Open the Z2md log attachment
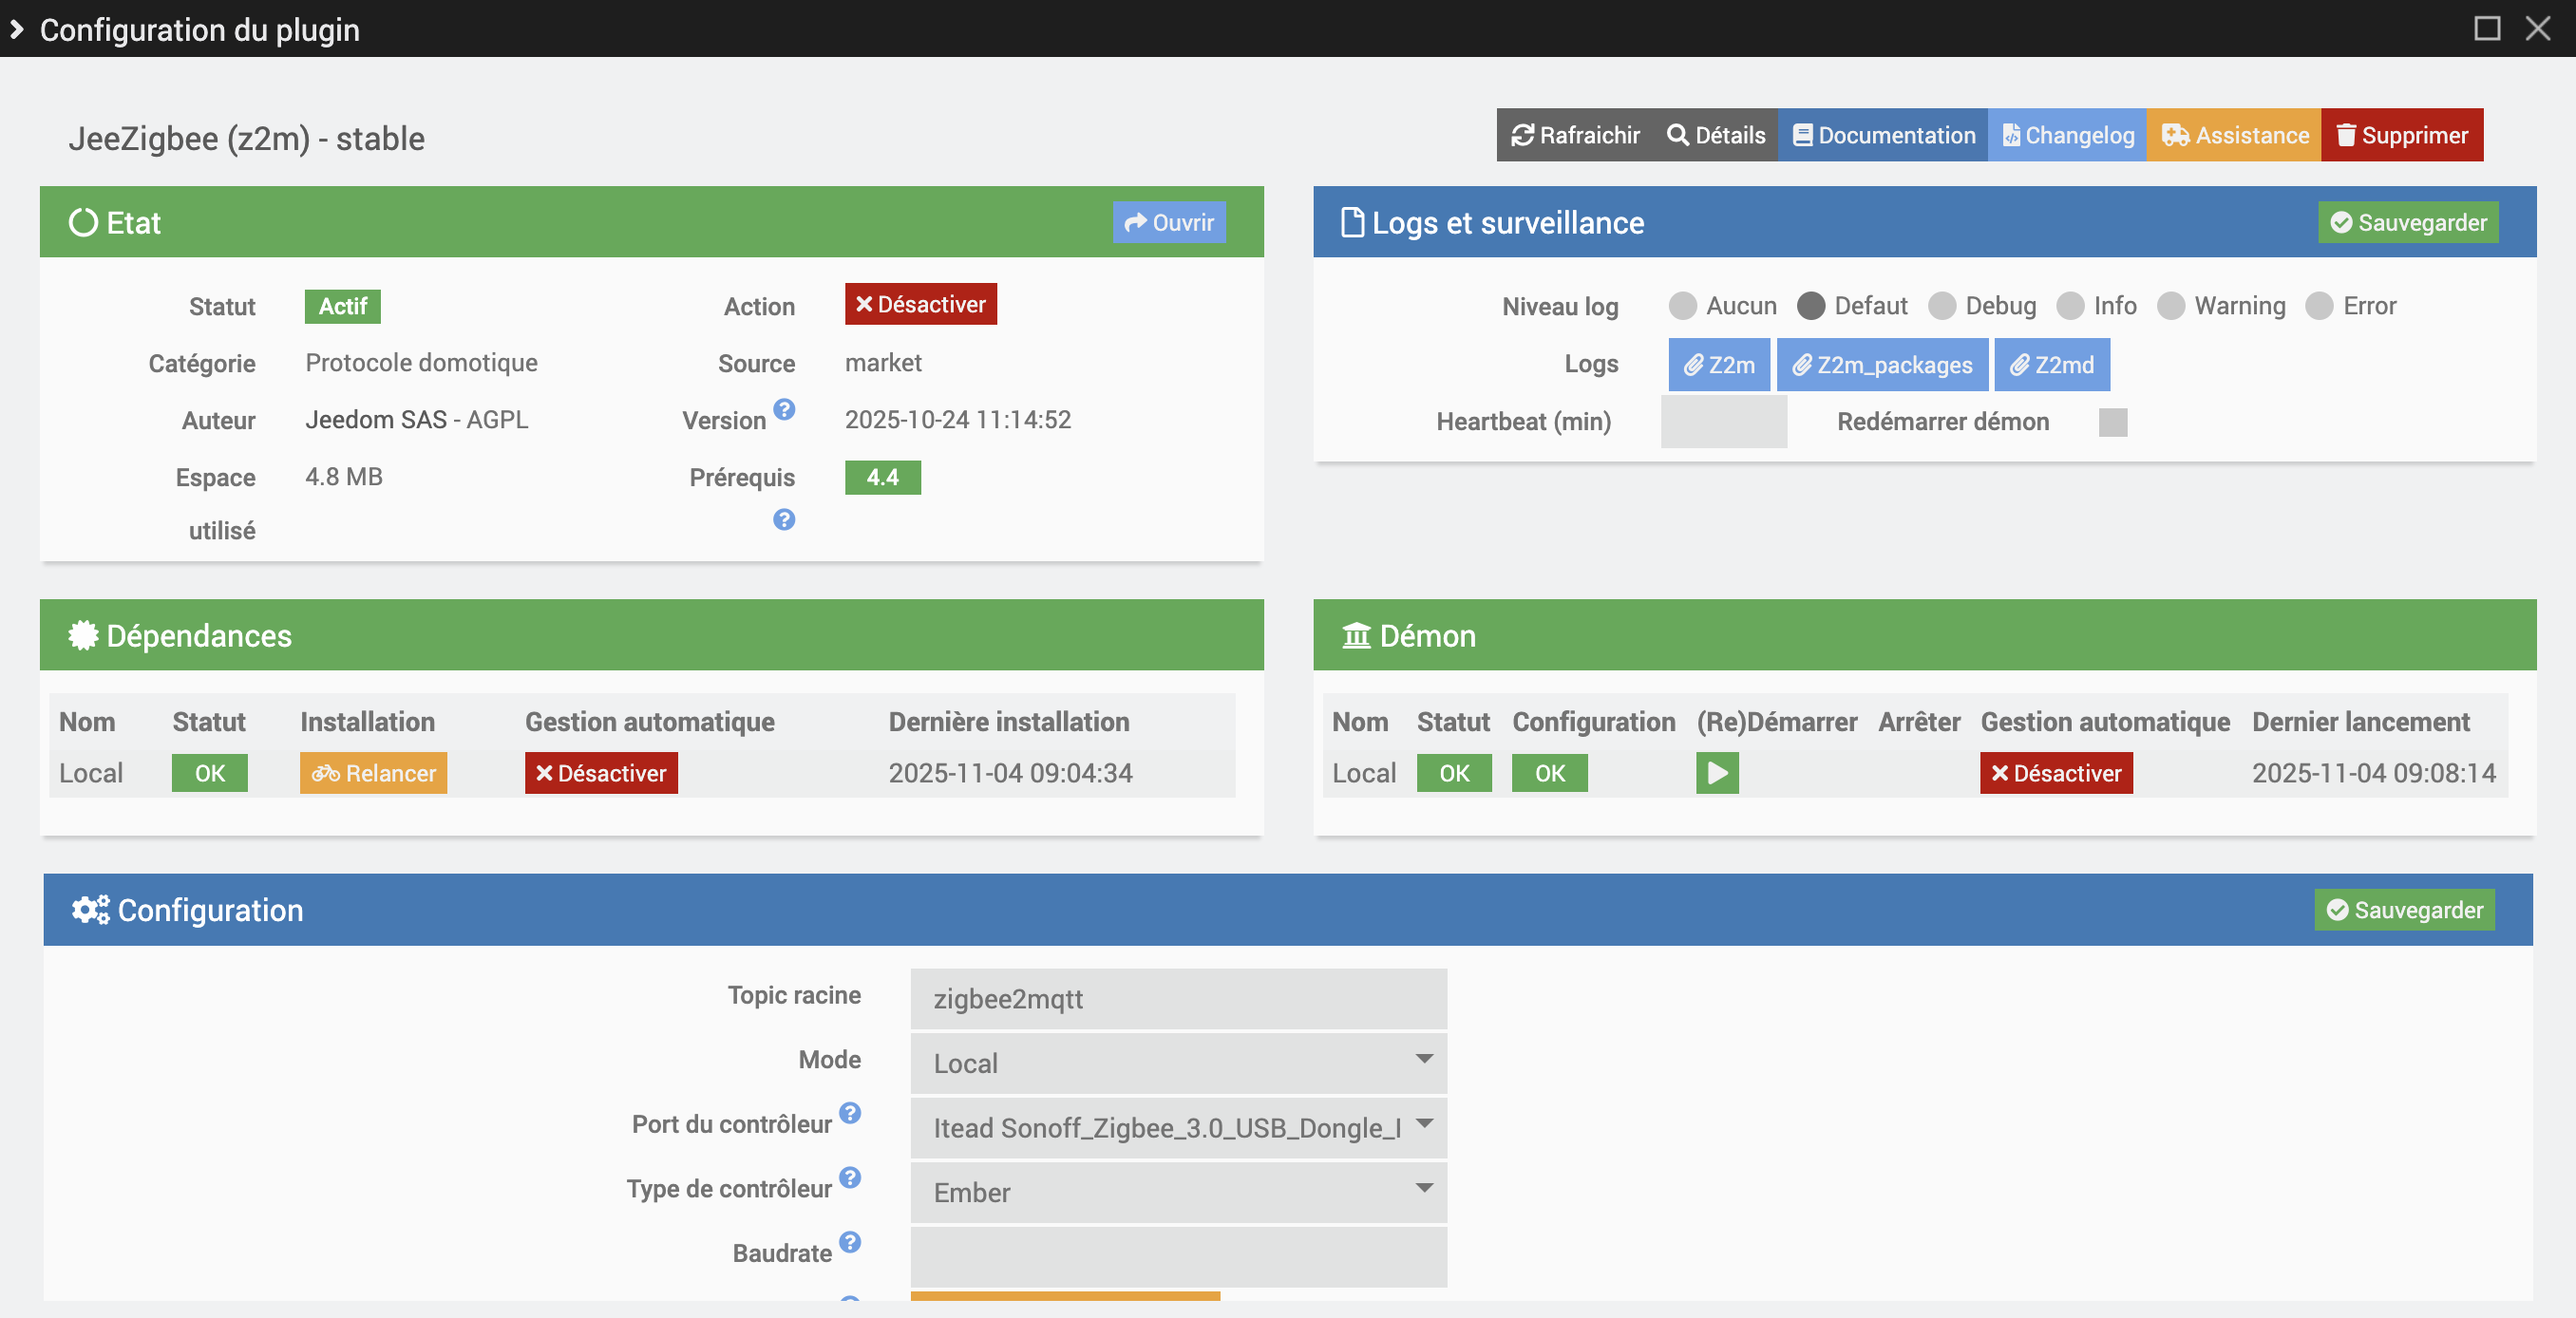This screenshot has height=1318, width=2576. click(x=2051, y=365)
